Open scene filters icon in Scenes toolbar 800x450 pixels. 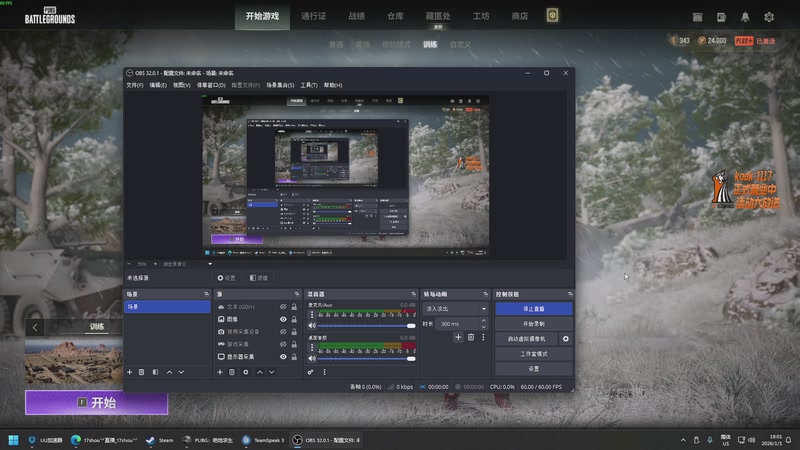pyautogui.click(x=156, y=372)
